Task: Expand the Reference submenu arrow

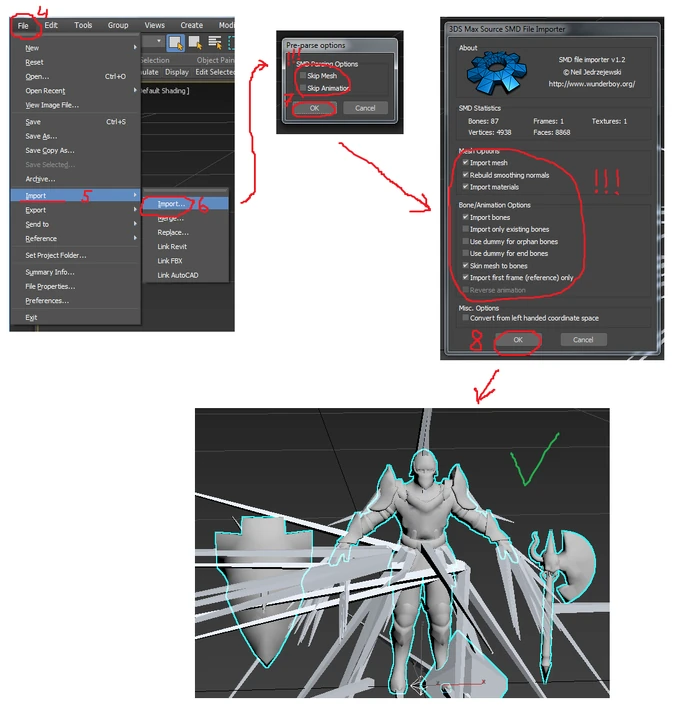Action: point(135,238)
